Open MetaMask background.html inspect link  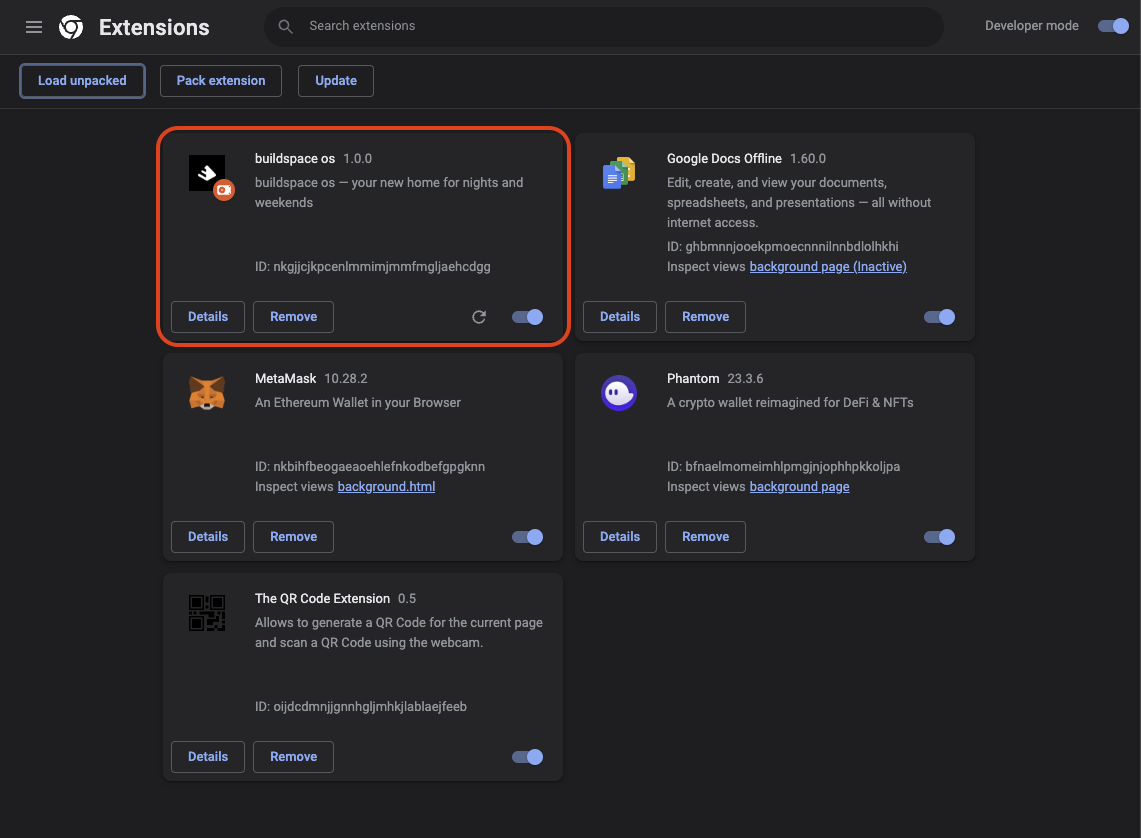(x=386, y=487)
